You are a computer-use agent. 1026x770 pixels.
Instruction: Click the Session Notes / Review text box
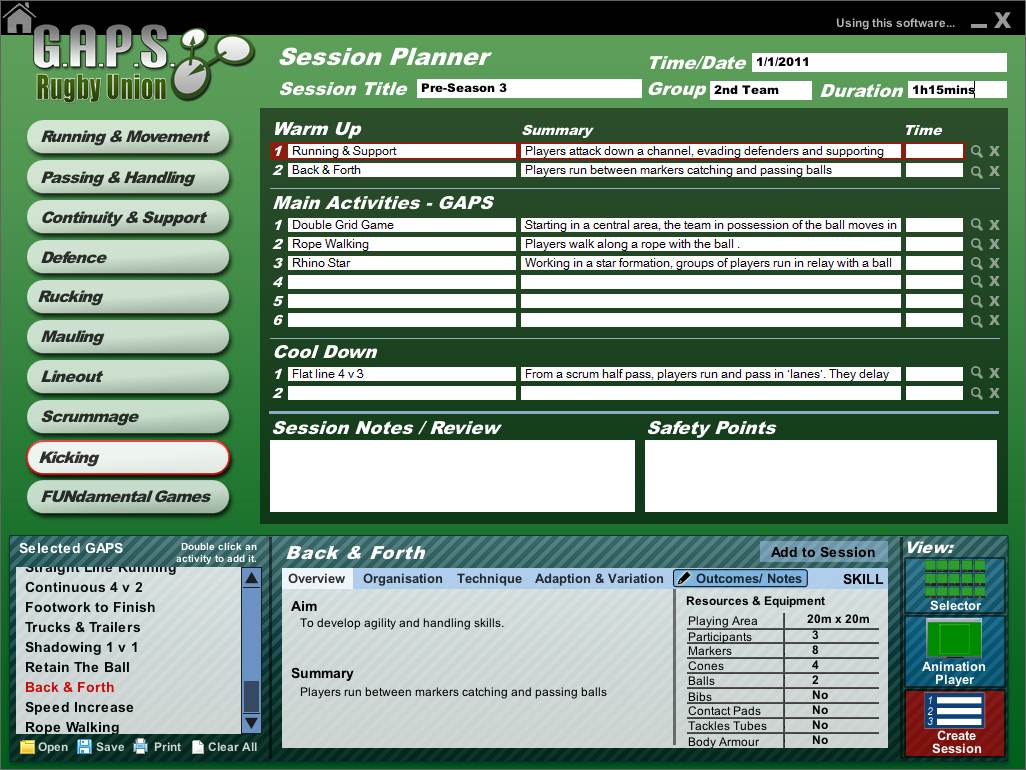click(452, 476)
